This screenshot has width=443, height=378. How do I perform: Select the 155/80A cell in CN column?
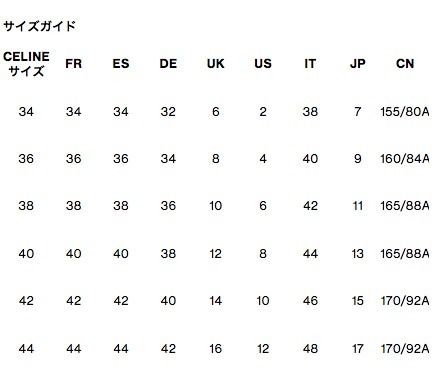click(405, 112)
